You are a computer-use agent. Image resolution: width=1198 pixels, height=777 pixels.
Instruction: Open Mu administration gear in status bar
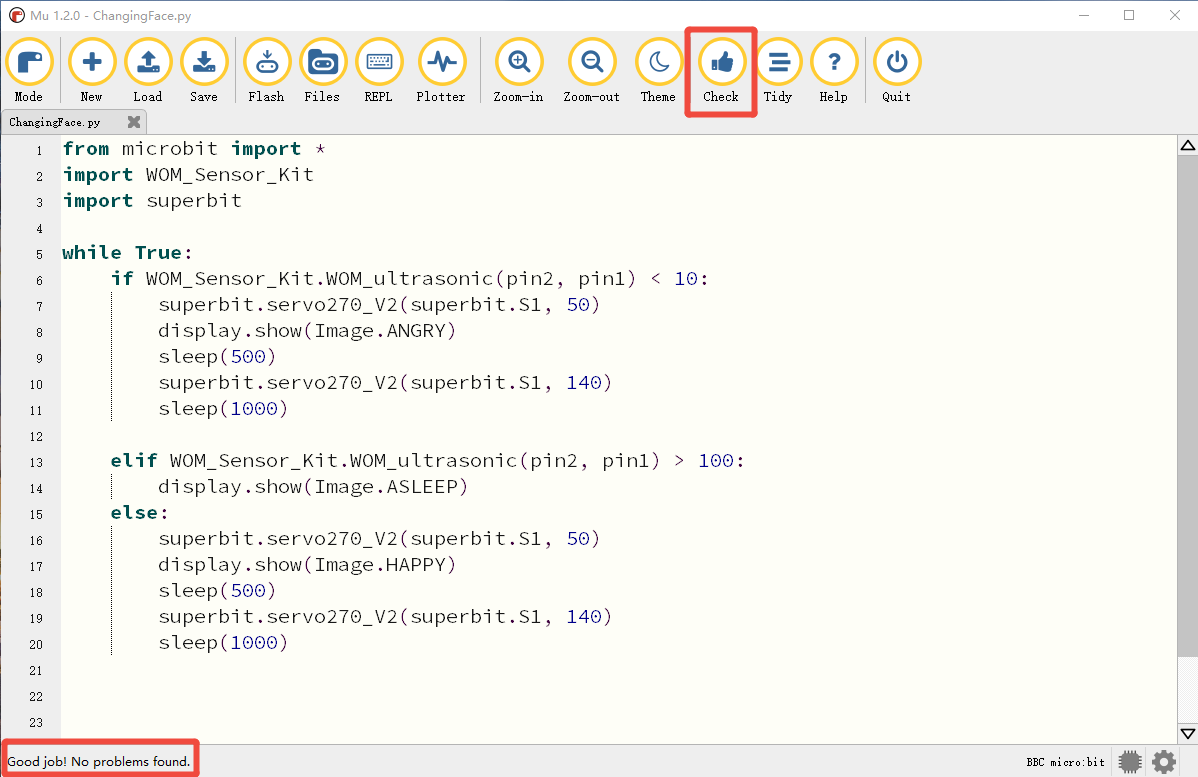click(x=1164, y=762)
